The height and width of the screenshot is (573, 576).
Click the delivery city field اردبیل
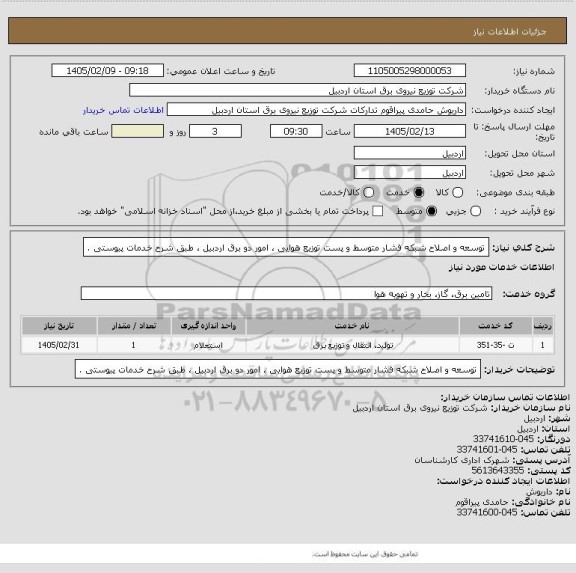click(410, 173)
